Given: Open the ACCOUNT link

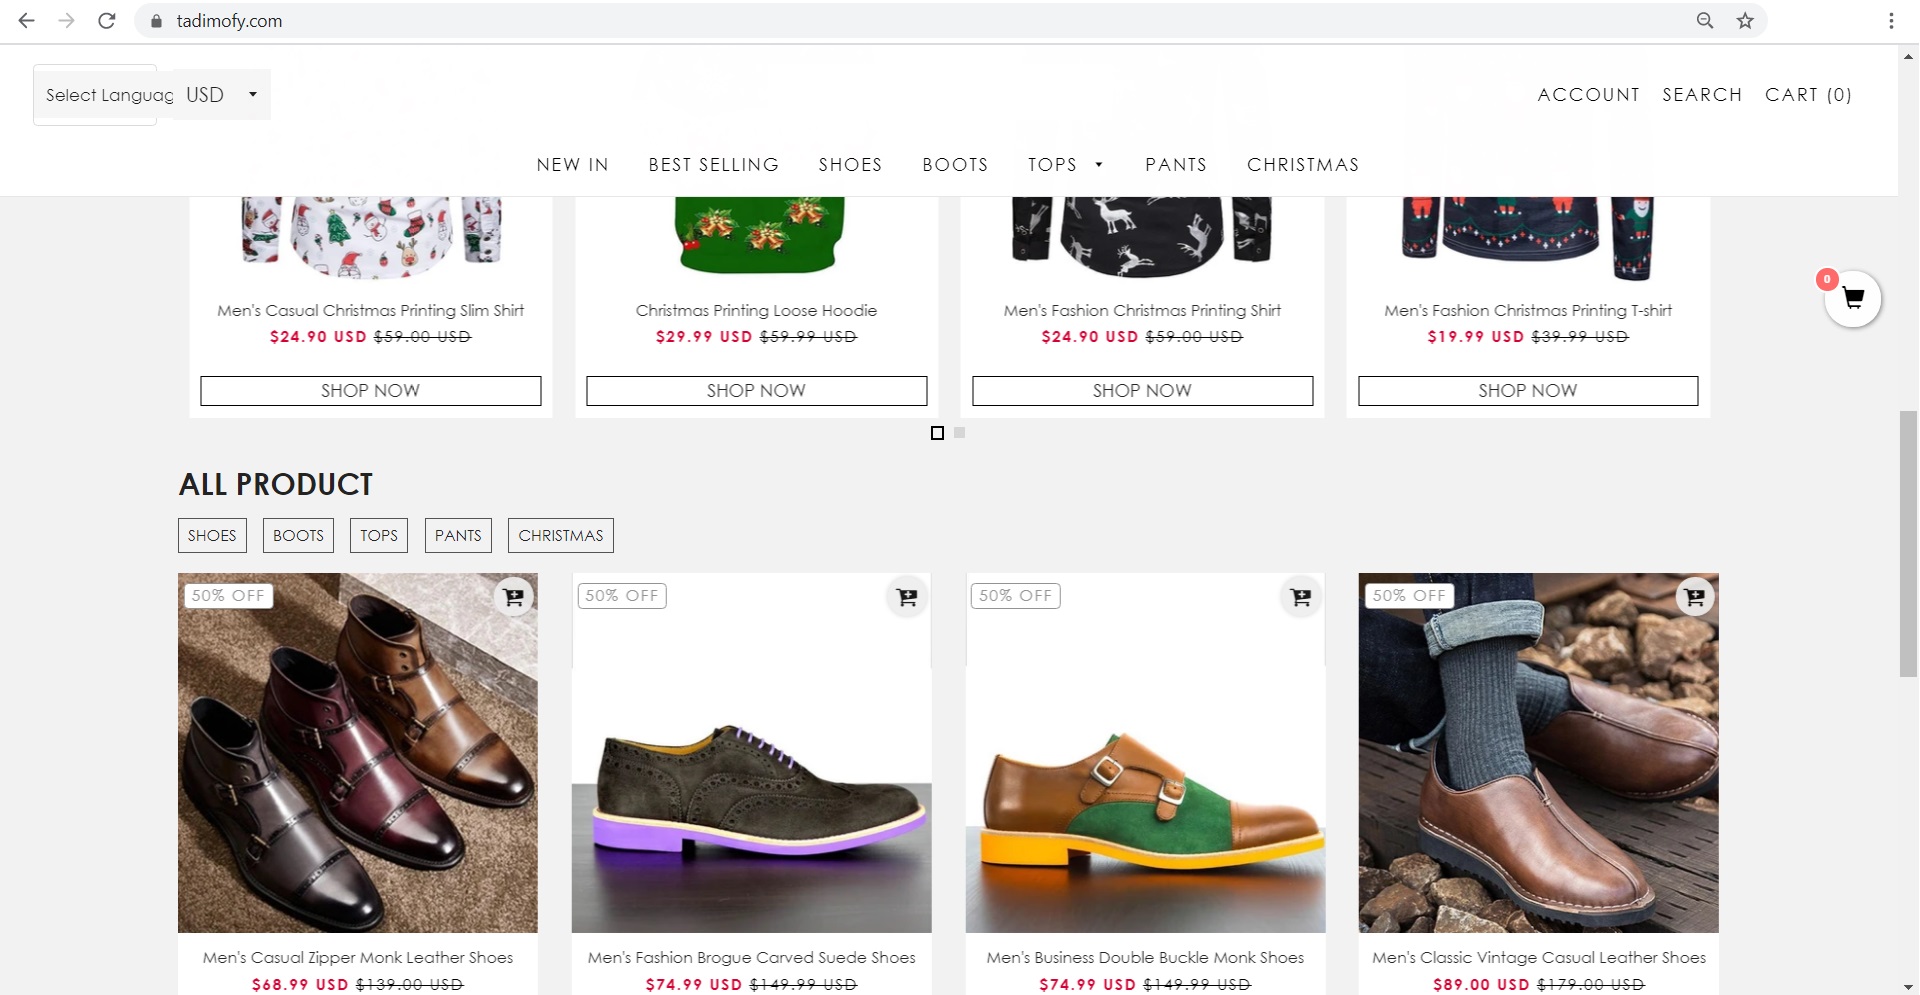Looking at the screenshot, I should tap(1588, 95).
